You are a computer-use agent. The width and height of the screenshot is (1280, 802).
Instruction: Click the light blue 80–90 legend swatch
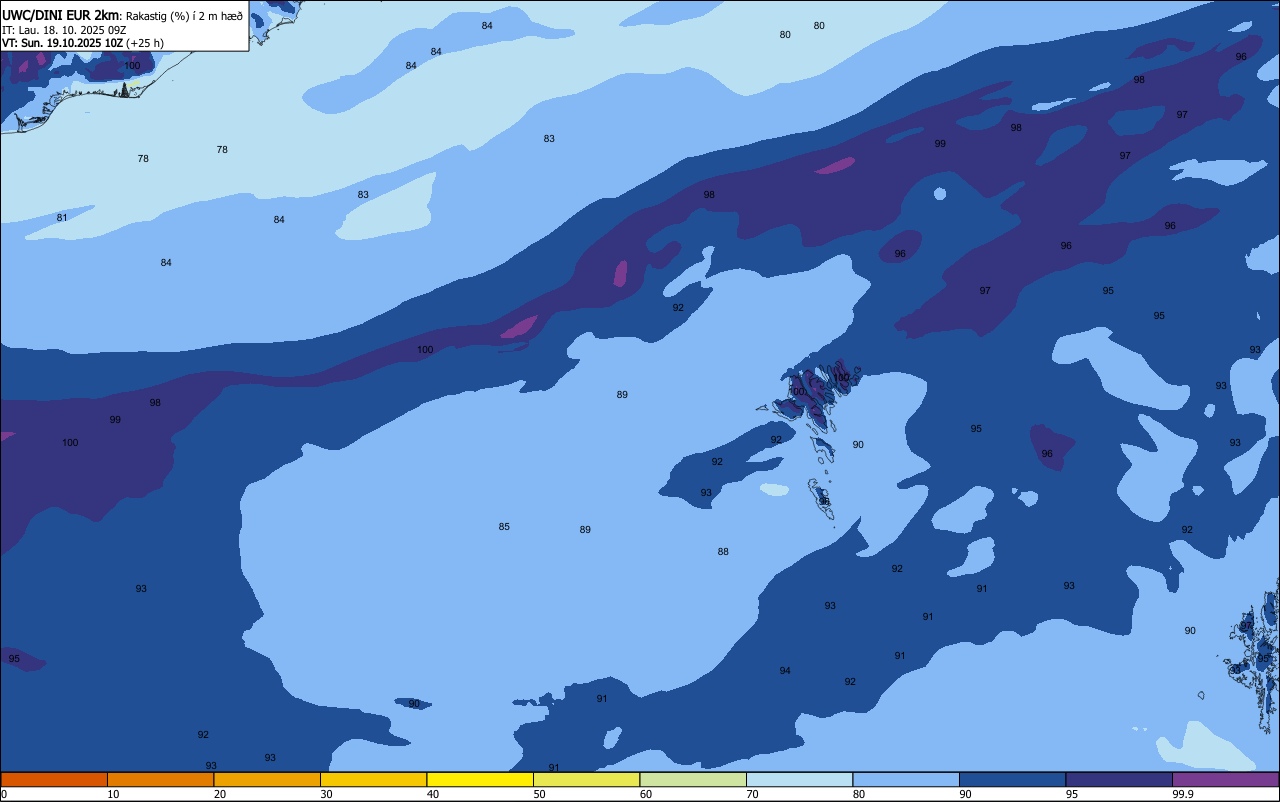coord(906,779)
